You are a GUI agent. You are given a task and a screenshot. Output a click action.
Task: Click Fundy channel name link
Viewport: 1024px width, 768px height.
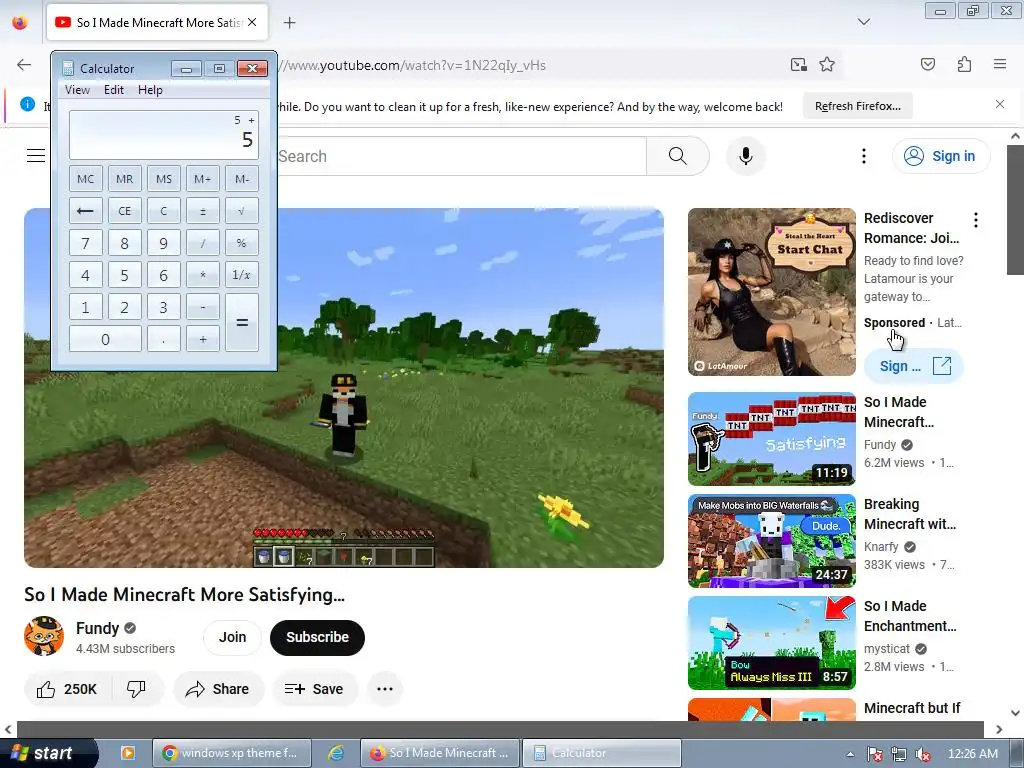97,628
